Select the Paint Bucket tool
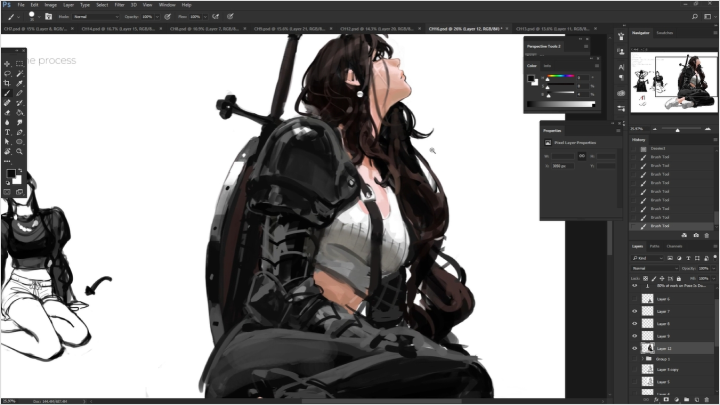 click(20, 112)
